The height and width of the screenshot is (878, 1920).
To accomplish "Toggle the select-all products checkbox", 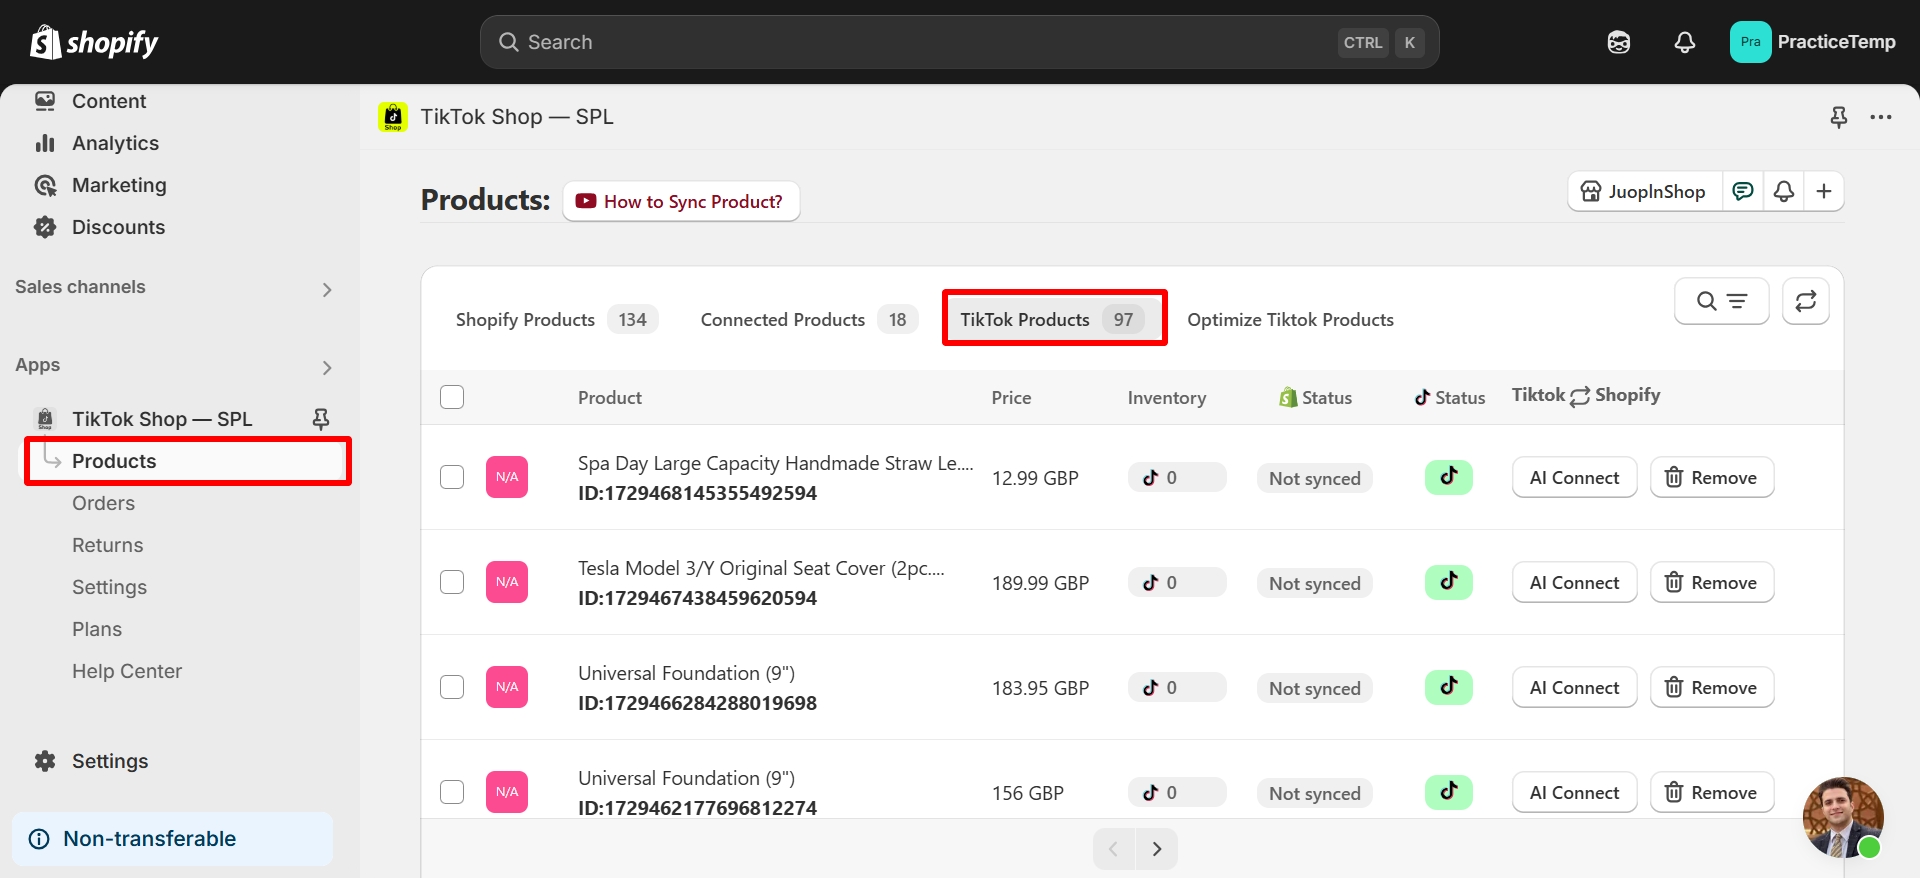I will 452,397.
